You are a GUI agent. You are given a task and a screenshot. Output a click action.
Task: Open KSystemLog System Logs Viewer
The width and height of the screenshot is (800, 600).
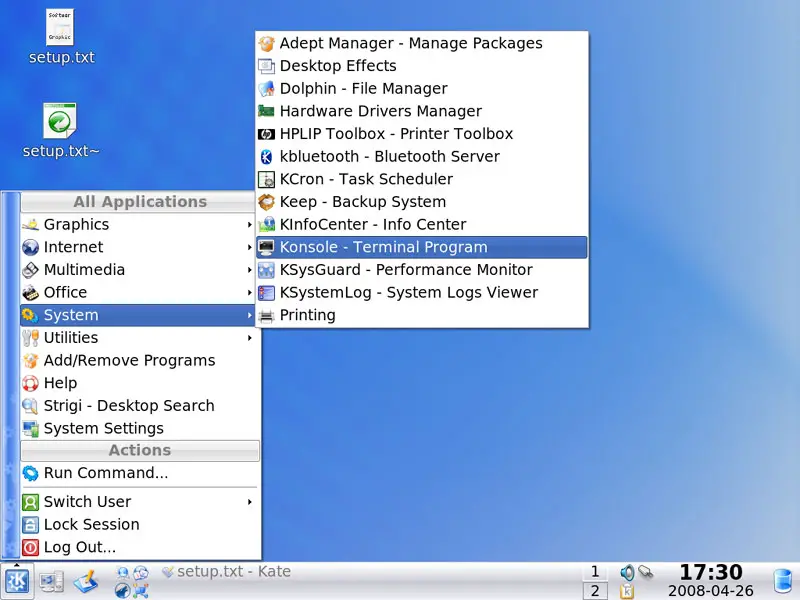coord(421,292)
